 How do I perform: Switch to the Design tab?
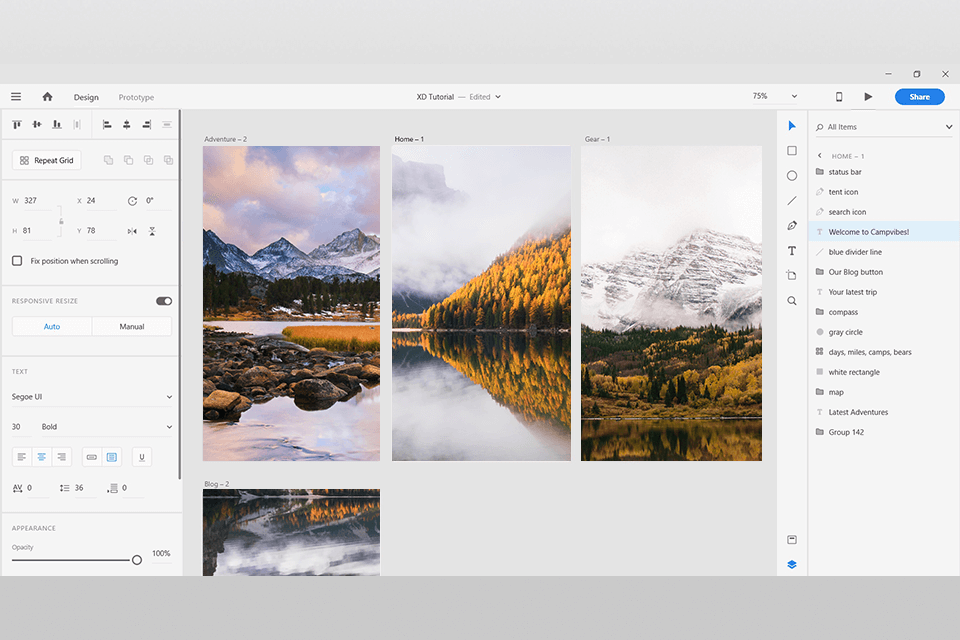pyautogui.click(x=86, y=97)
